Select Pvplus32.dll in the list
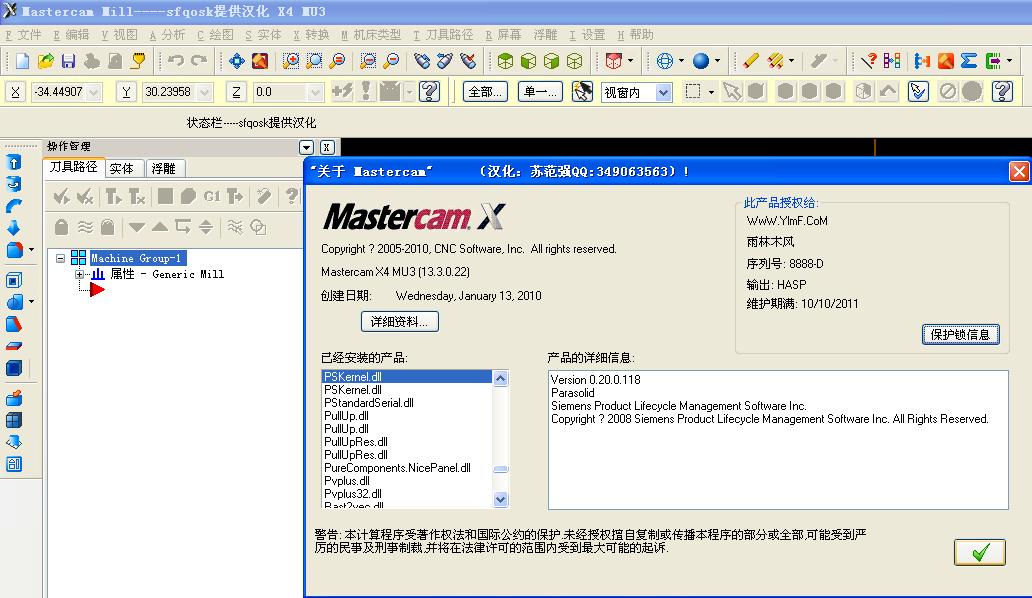This screenshot has width=1032, height=598. click(x=353, y=493)
